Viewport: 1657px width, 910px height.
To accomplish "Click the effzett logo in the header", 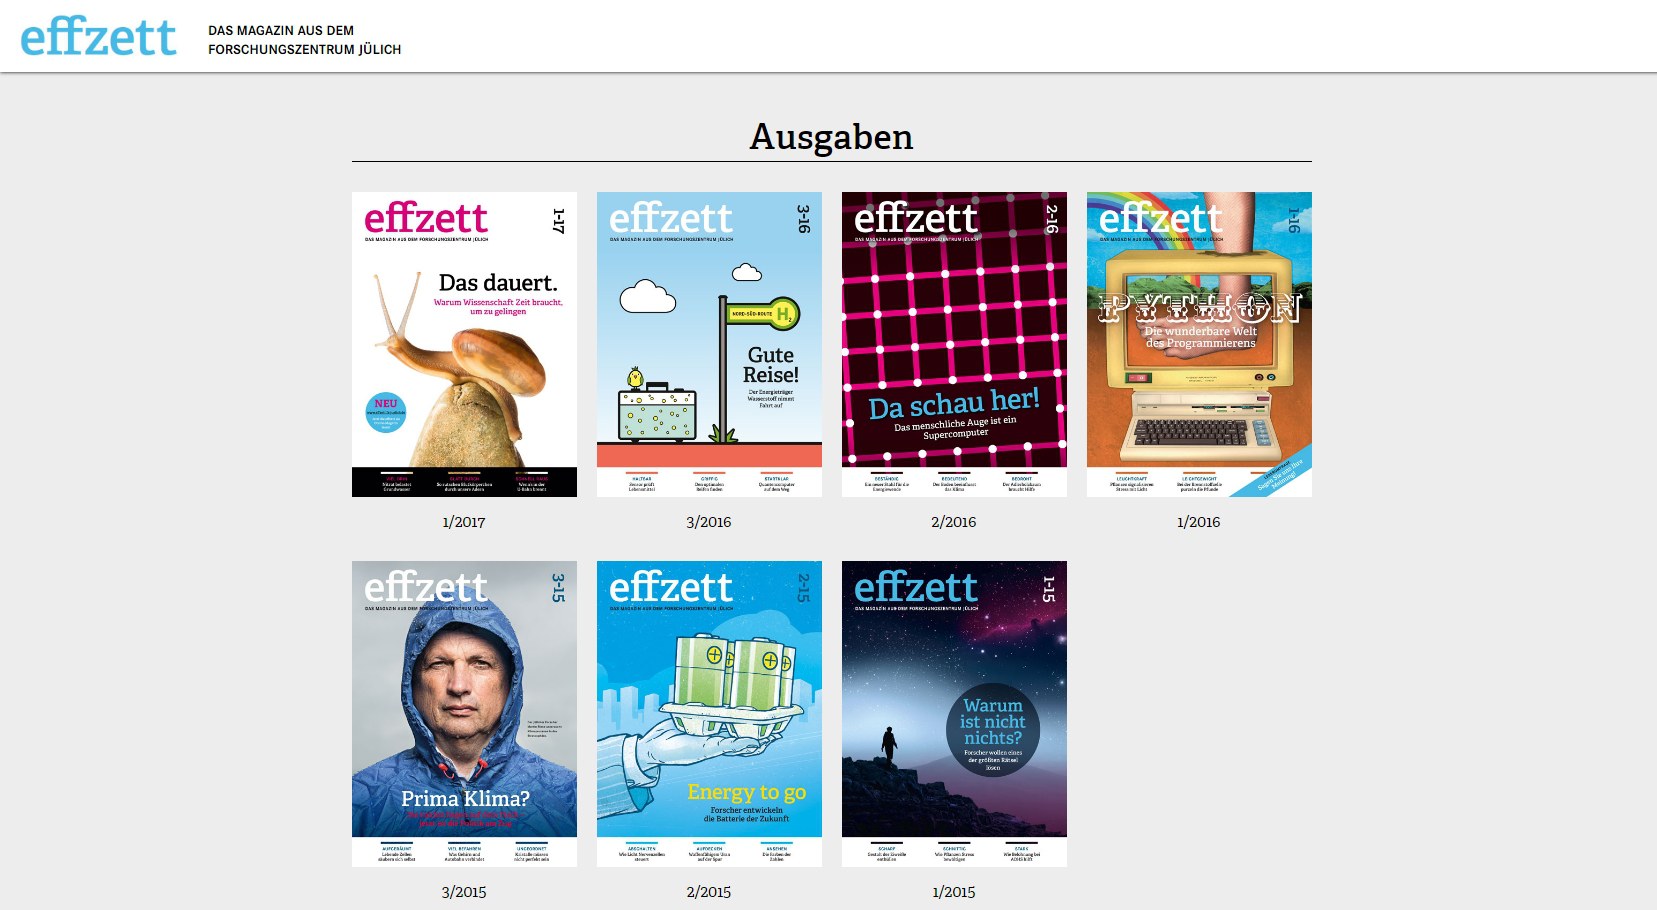I will (x=98, y=38).
